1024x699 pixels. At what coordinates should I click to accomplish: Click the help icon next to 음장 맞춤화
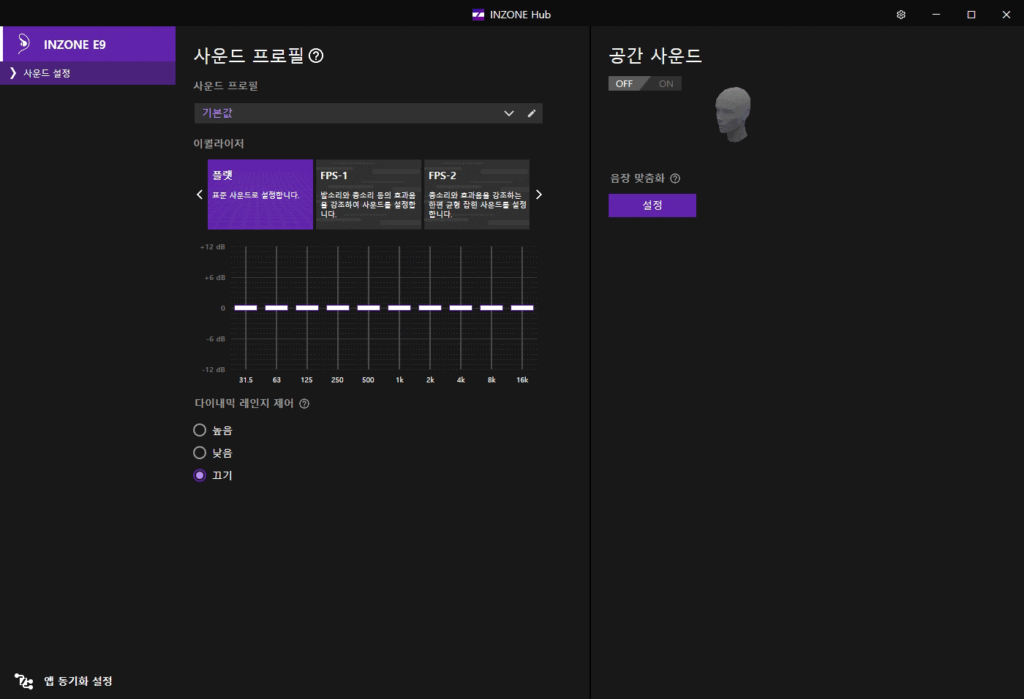(675, 179)
